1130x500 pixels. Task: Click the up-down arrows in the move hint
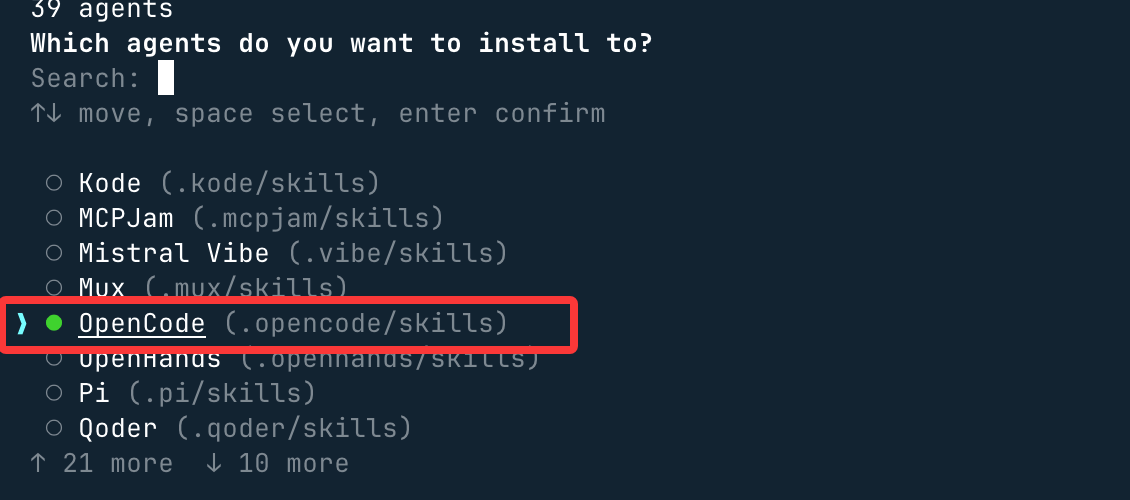tap(47, 113)
